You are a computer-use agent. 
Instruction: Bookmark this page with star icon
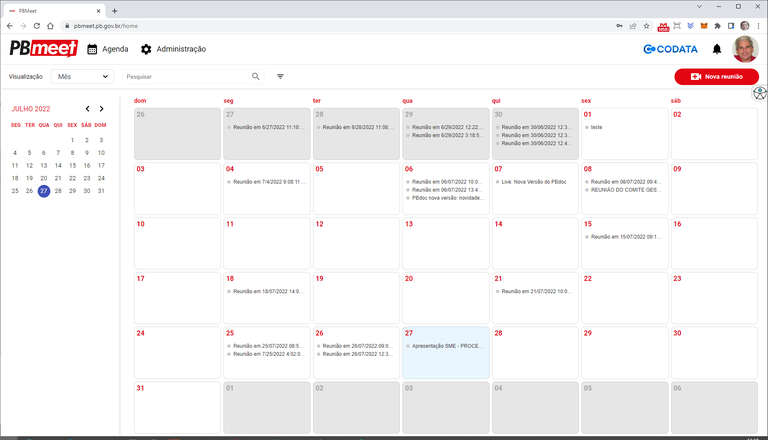coord(647,26)
